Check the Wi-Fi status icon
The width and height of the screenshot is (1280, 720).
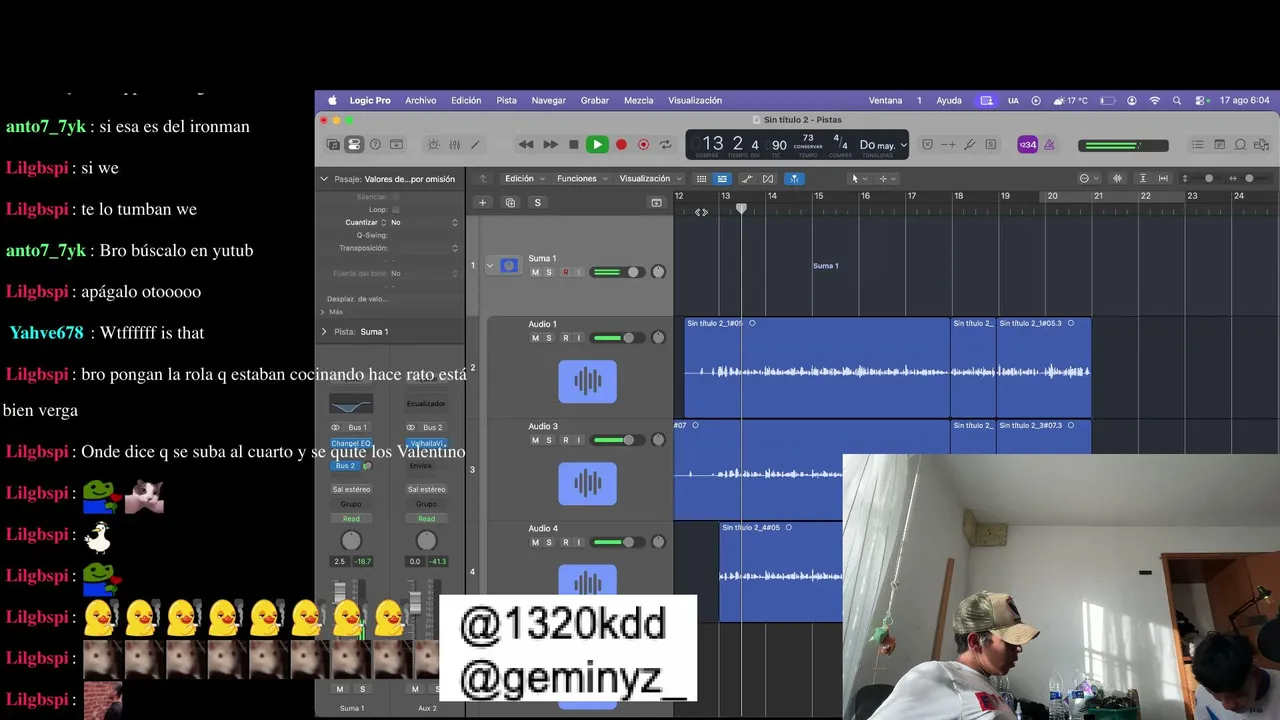click(x=1155, y=101)
